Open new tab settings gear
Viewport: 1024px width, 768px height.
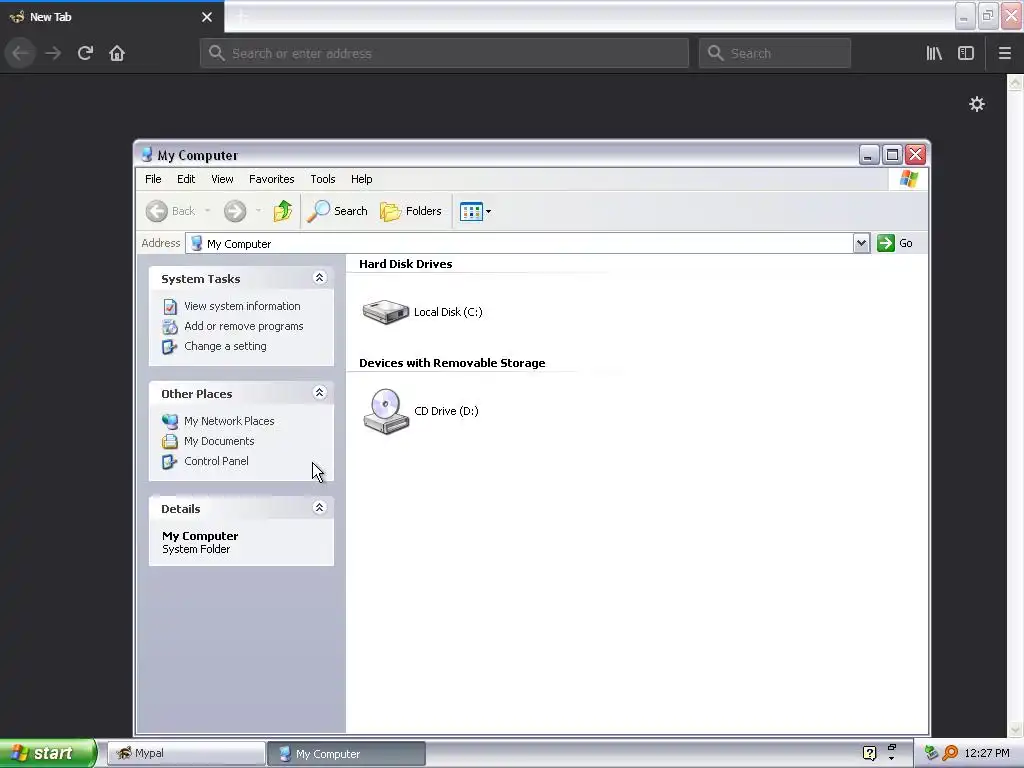pos(976,104)
